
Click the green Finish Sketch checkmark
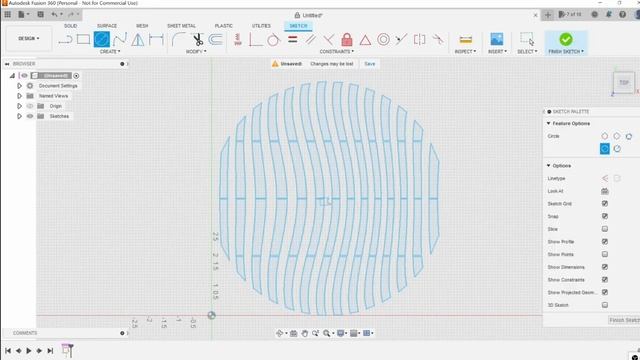(x=566, y=39)
